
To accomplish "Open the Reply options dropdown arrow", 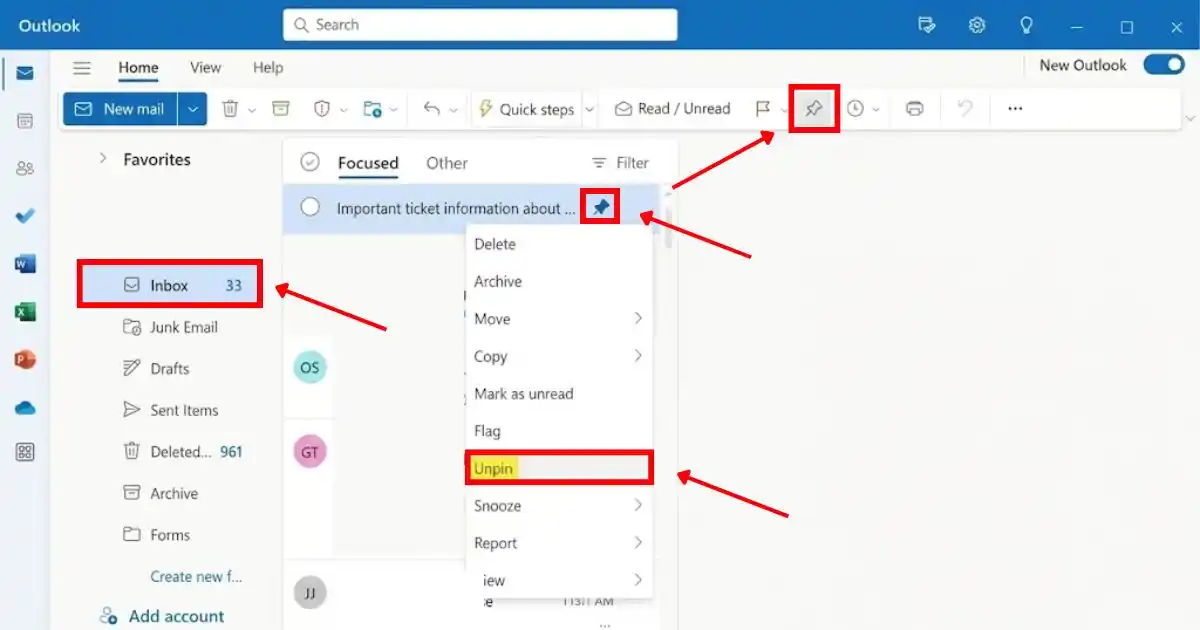I will click(454, 110).
